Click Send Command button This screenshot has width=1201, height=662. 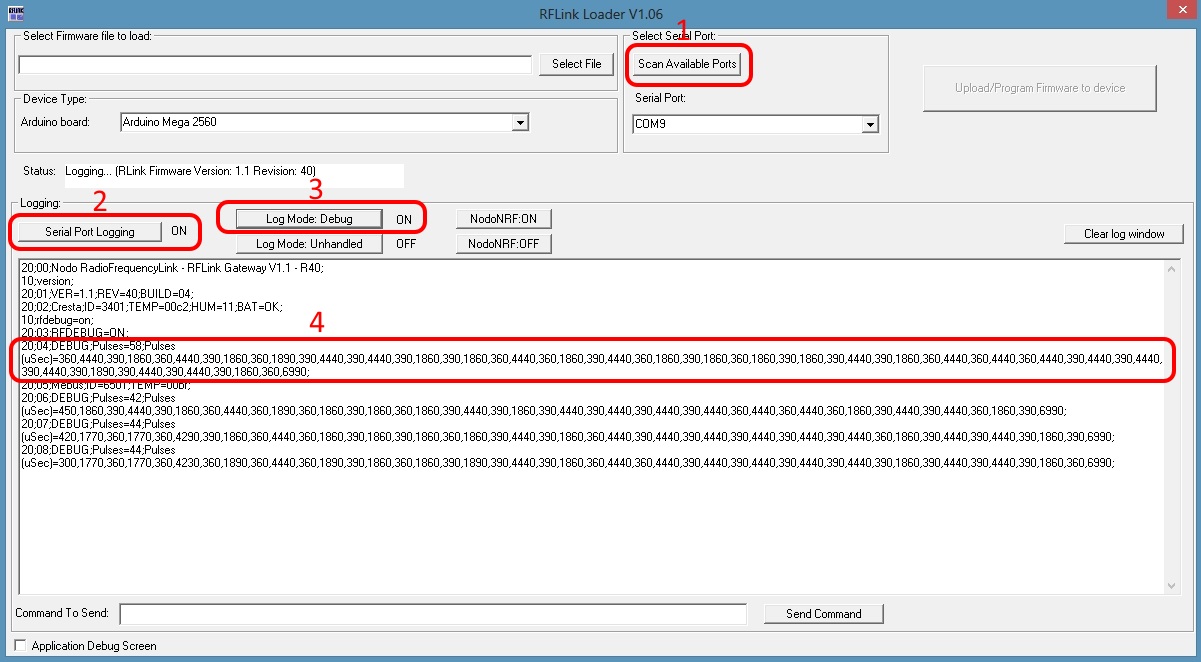tap(823, 613)
